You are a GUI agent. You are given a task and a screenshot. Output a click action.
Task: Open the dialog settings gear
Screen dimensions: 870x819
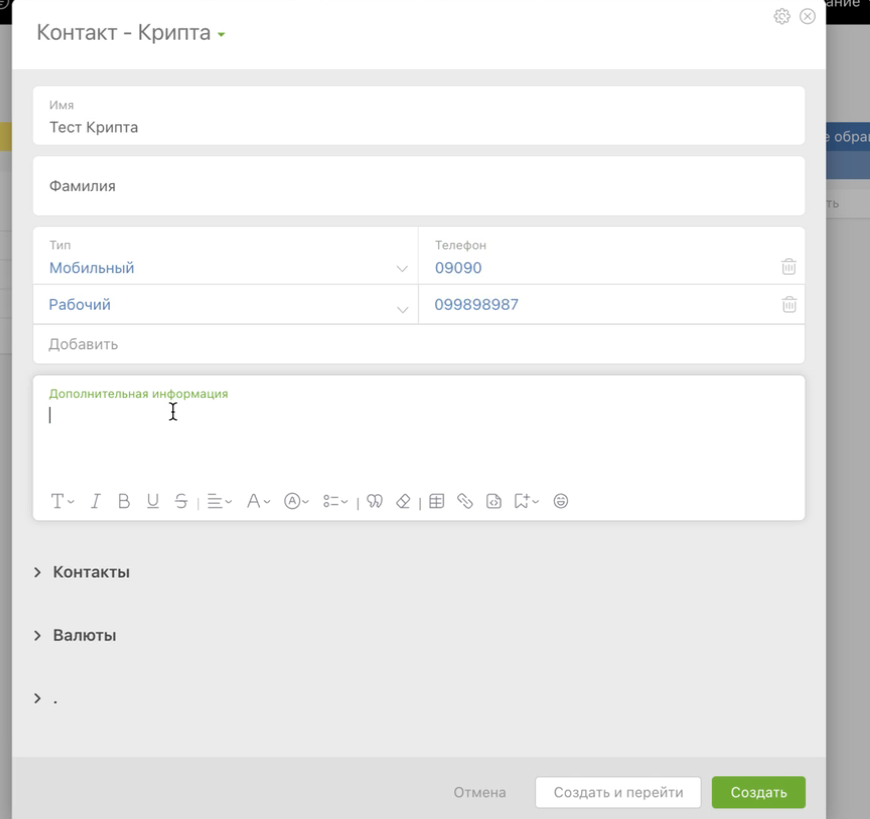coord(782,17)
